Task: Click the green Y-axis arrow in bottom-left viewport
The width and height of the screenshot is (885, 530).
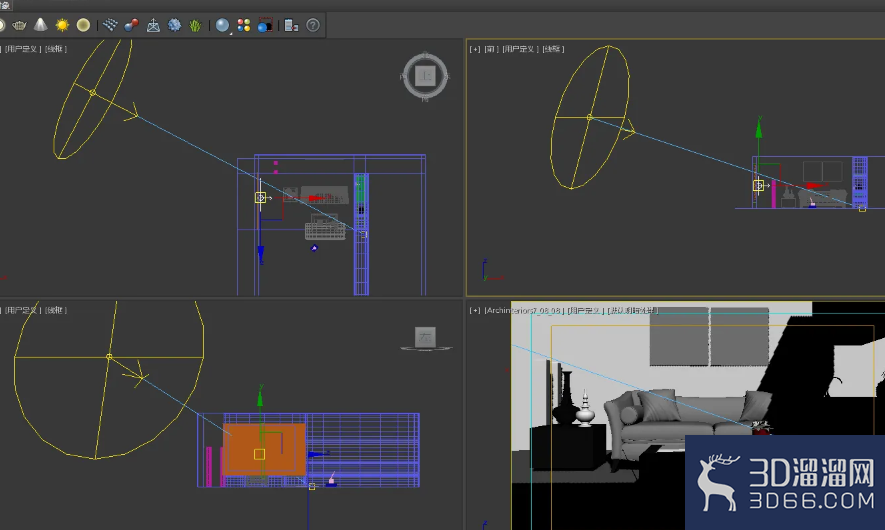Action: (260, 397)
